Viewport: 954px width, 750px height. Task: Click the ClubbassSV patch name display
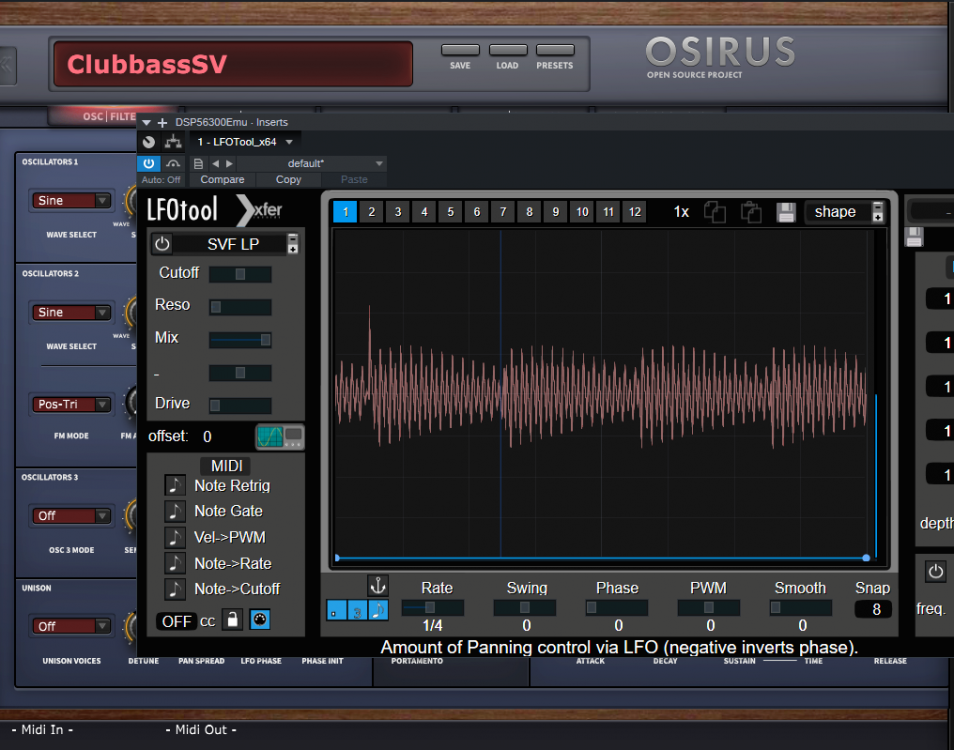[x=233, y=64]
